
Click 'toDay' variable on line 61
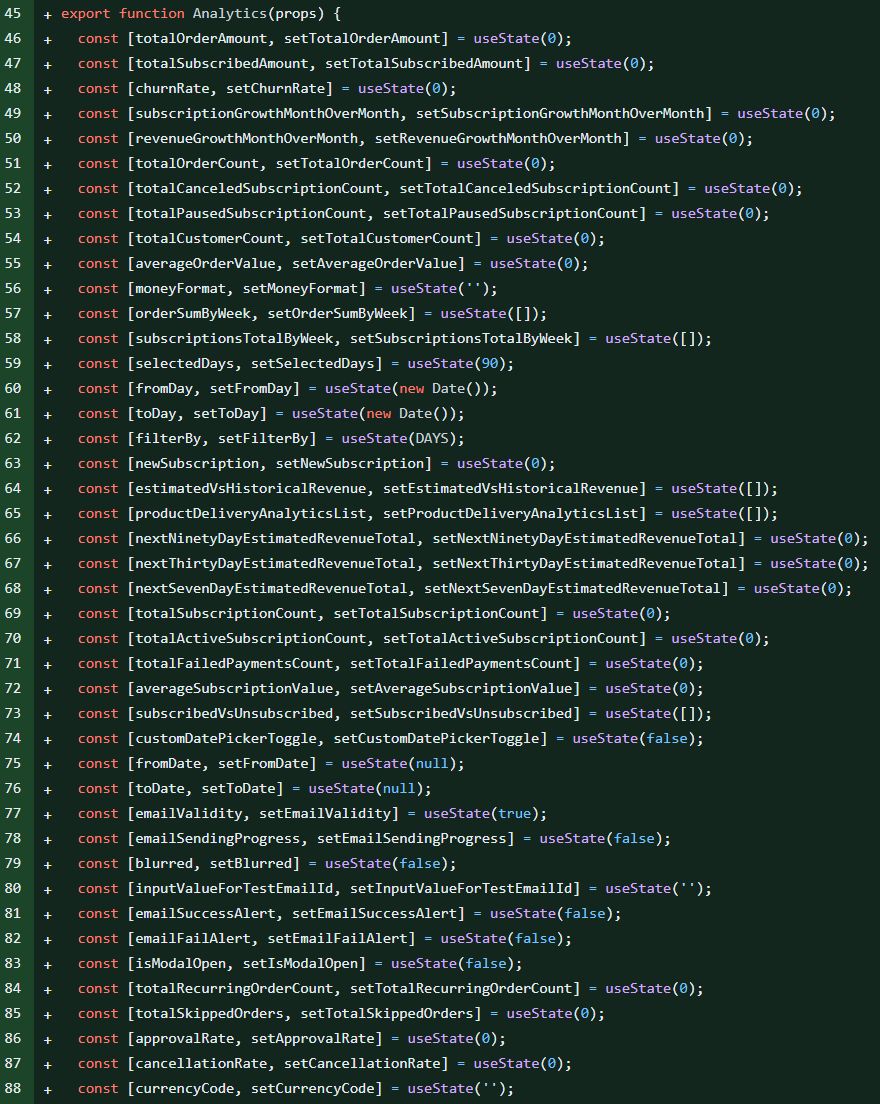tap(156, 413)
